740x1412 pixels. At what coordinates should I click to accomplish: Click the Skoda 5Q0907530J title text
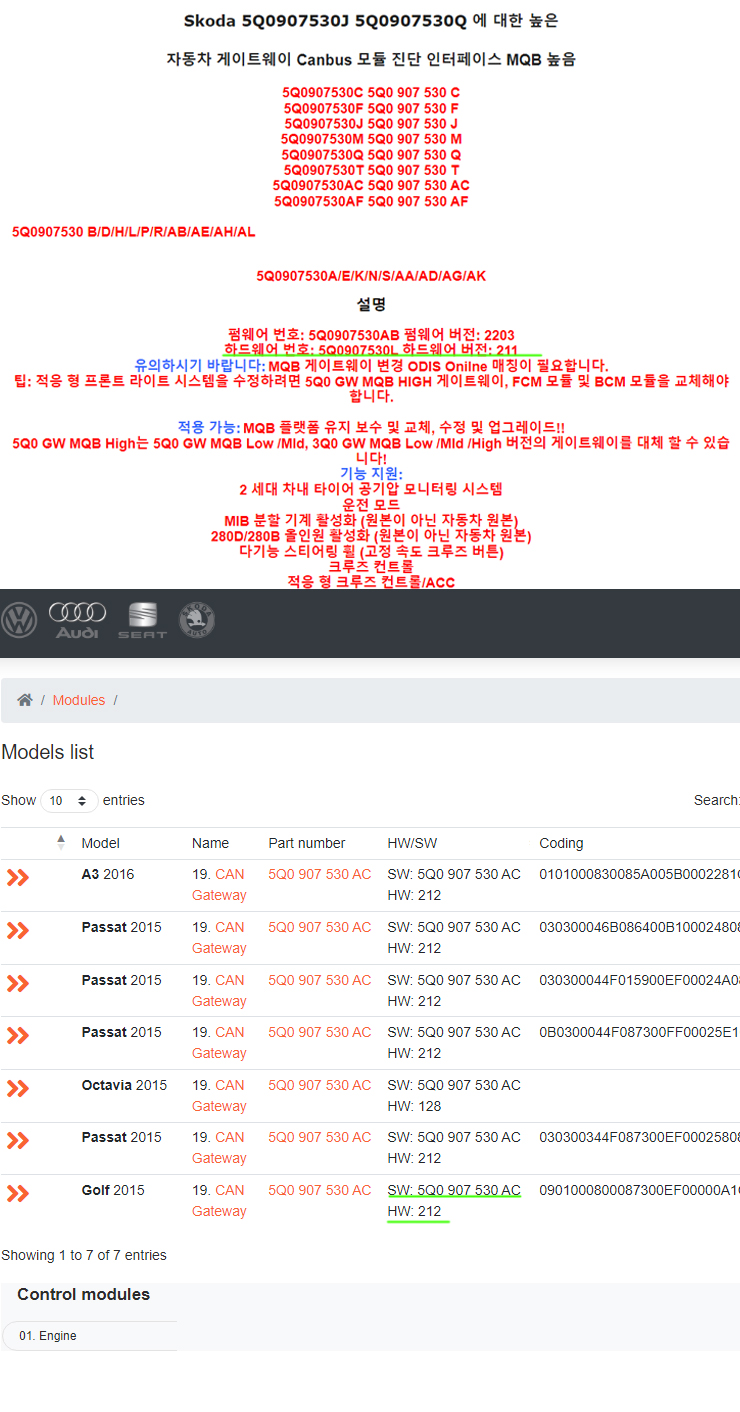(x=371, y=20)
